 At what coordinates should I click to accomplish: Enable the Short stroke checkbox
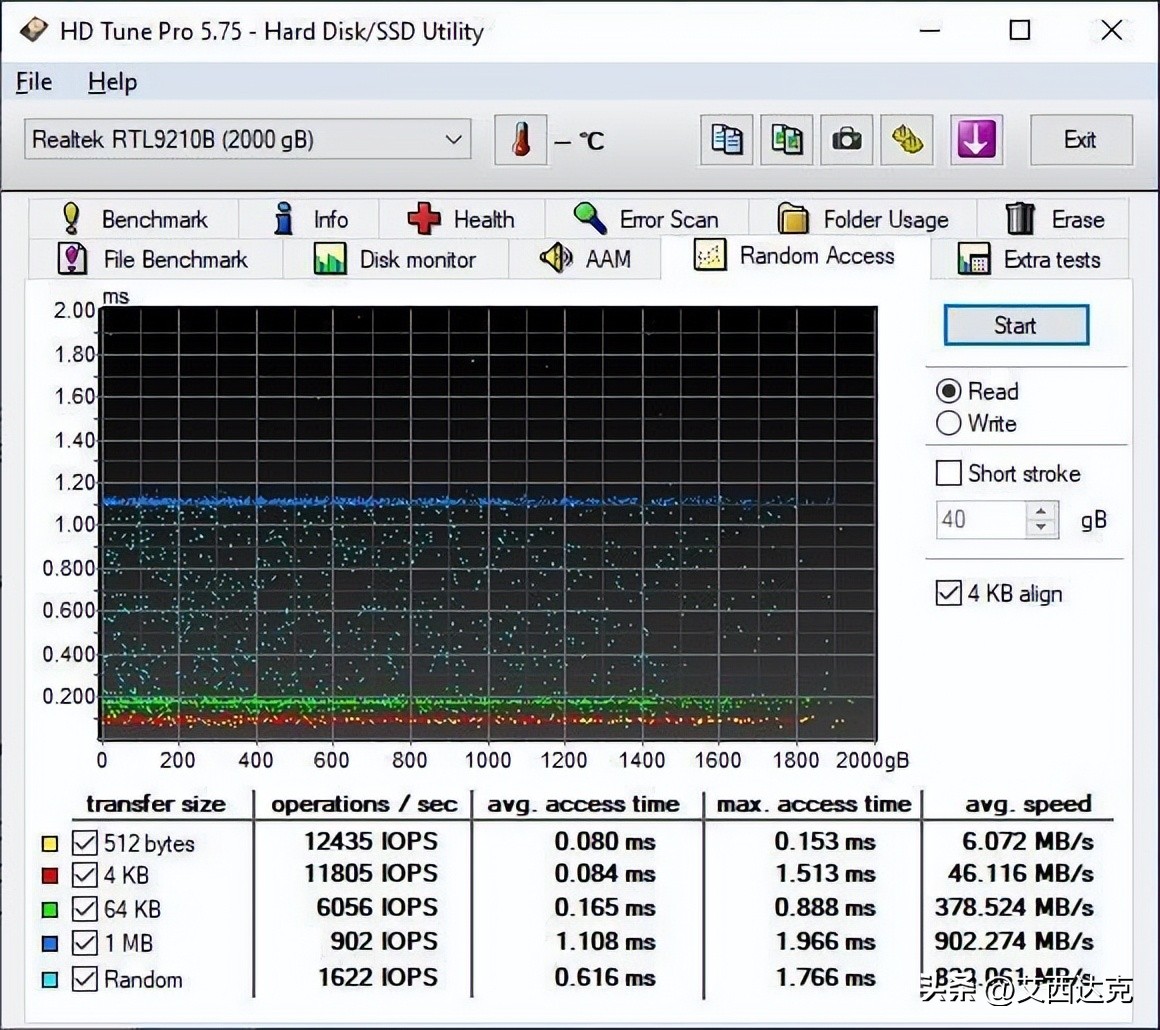click(x=948, y=473)
